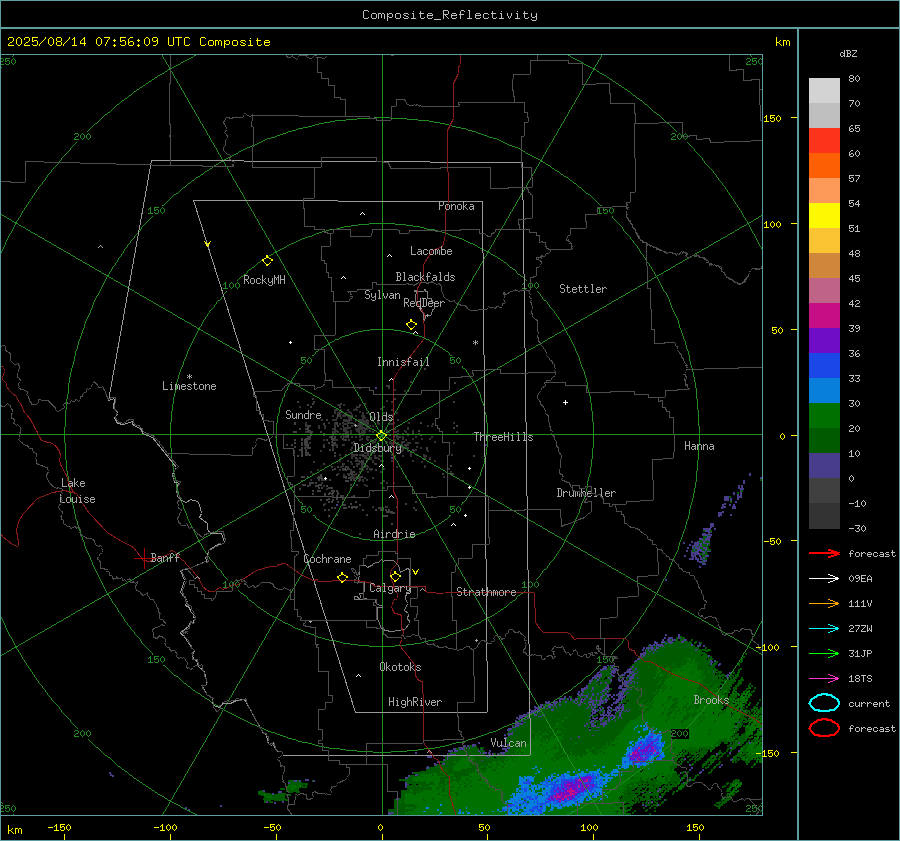This screenshot has height=841, width=900.
Task: Select the Okotoks label
Action: click(x=400, y=666)
